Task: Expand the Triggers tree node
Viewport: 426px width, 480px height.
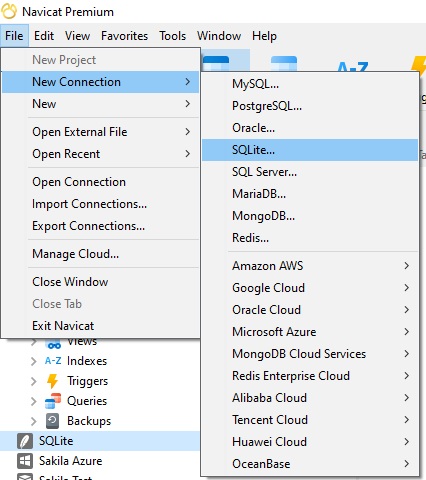Action: (34, 381)
